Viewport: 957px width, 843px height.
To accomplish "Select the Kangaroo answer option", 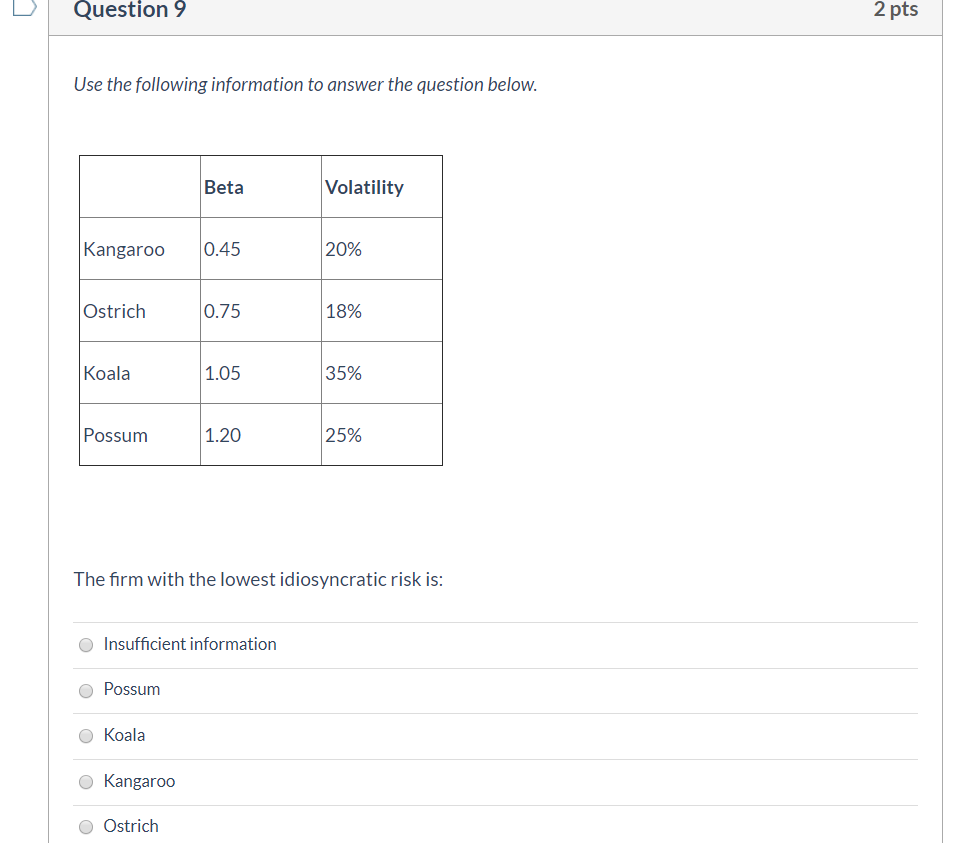I will click(86, 782).
